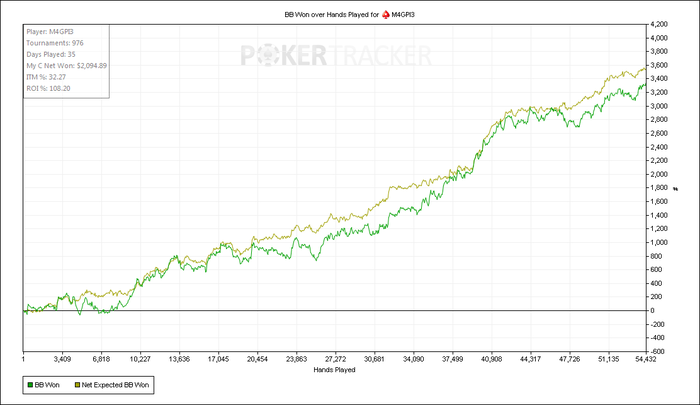Click the green BB Won legend swatch
The height and width of the screenshot is (405, 700).
(x=30, y=385)
